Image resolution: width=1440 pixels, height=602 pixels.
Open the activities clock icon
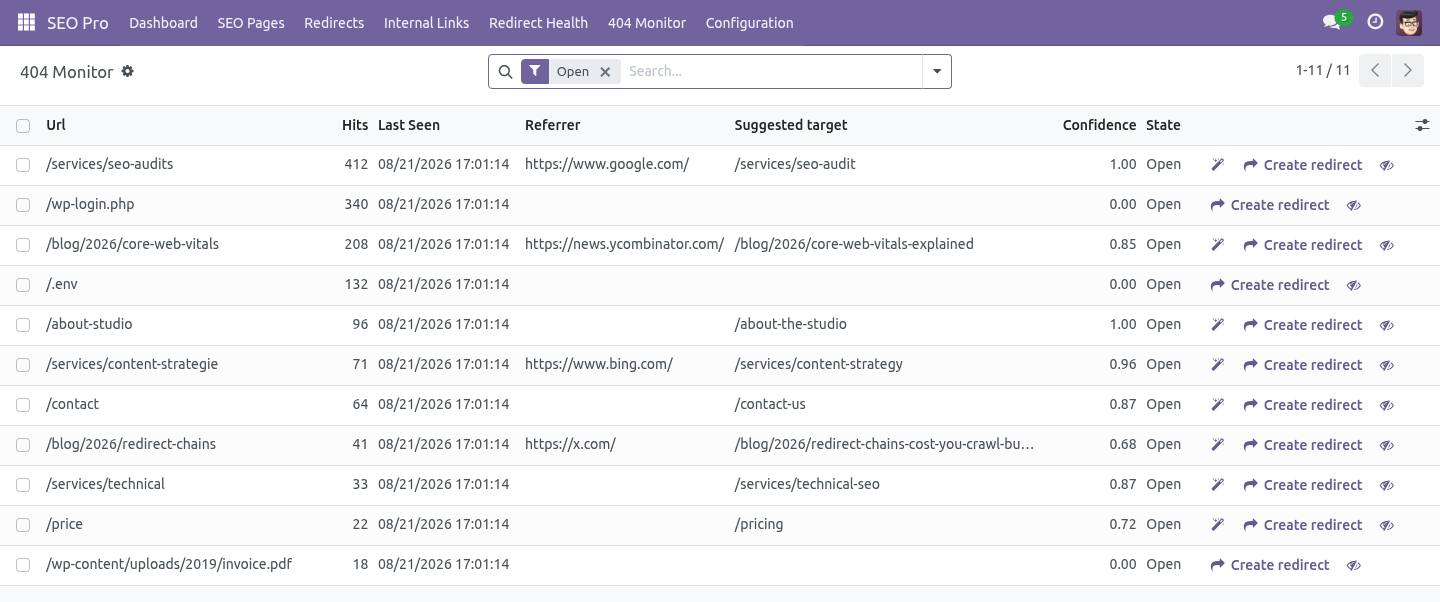(x=1375, y=22)
